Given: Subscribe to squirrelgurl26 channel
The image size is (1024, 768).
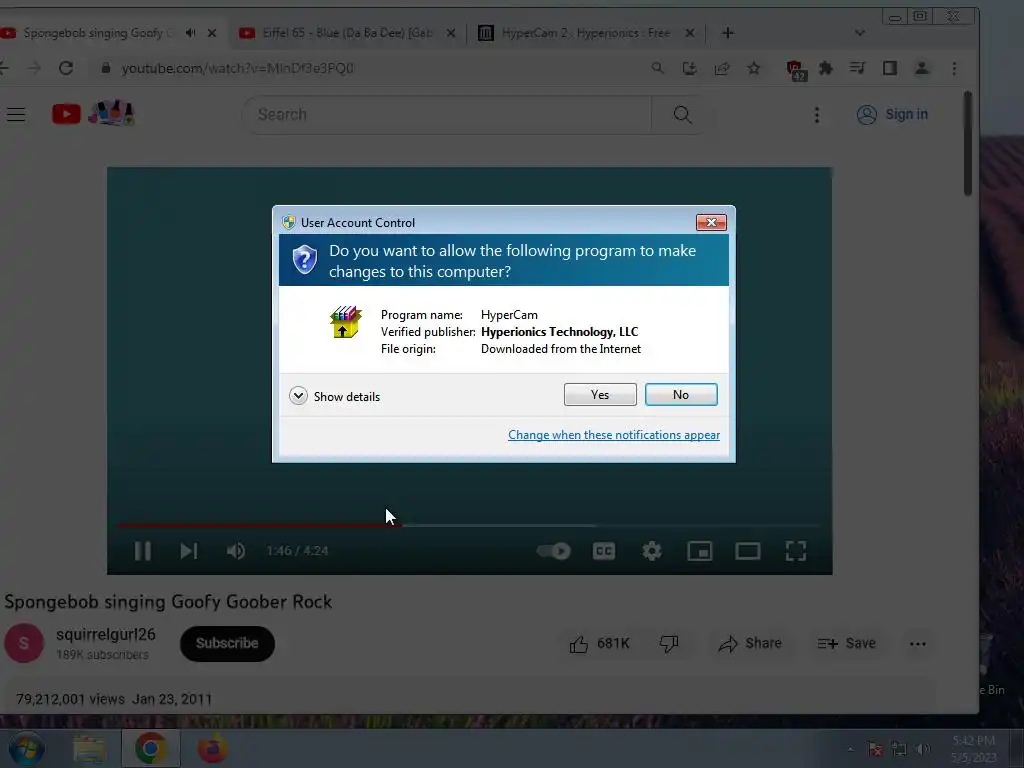Looking at the screenshot, I should click(227, 643).
